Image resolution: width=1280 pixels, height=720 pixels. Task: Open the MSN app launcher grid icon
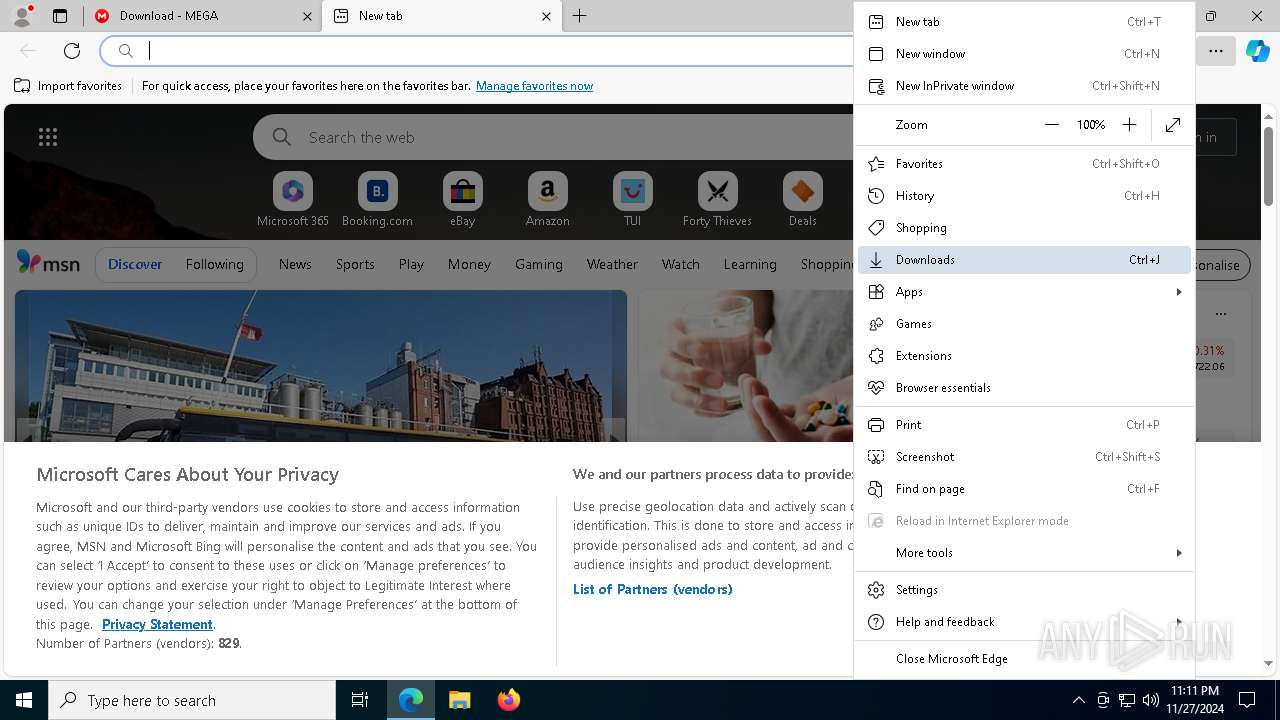click(48, 137)
